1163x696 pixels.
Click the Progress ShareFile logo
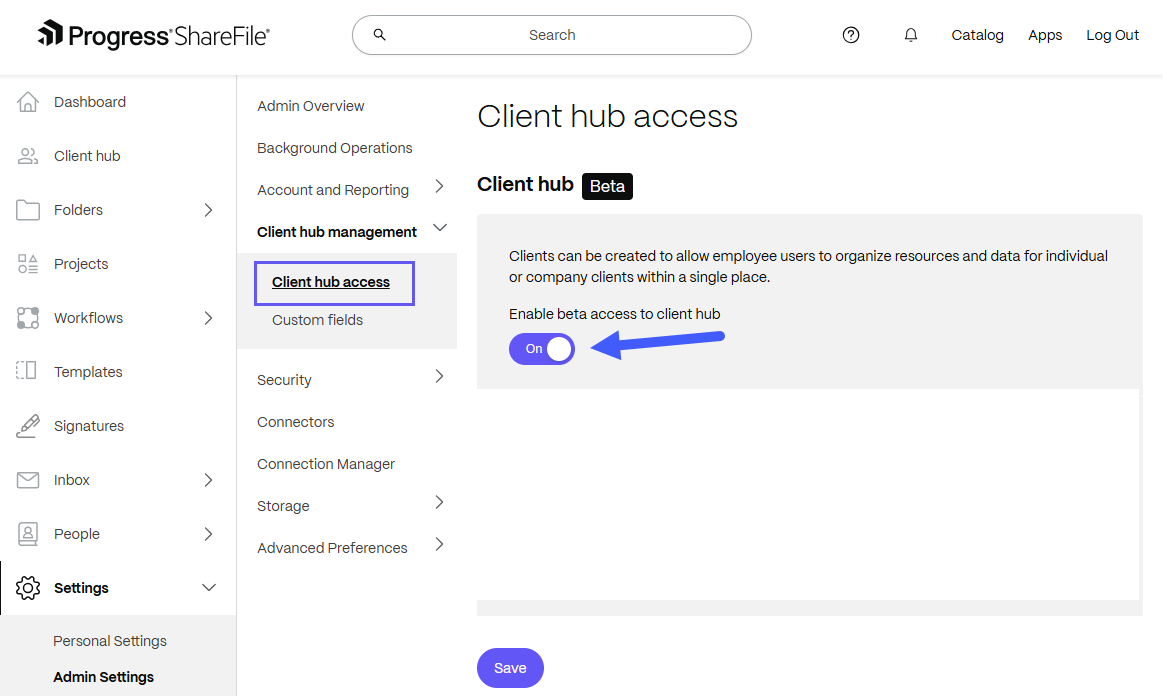pos(154,35)
